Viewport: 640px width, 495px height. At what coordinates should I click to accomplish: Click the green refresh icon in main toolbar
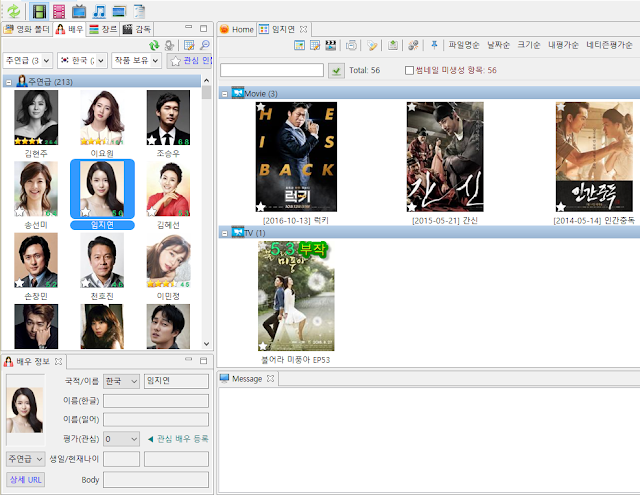14,11
